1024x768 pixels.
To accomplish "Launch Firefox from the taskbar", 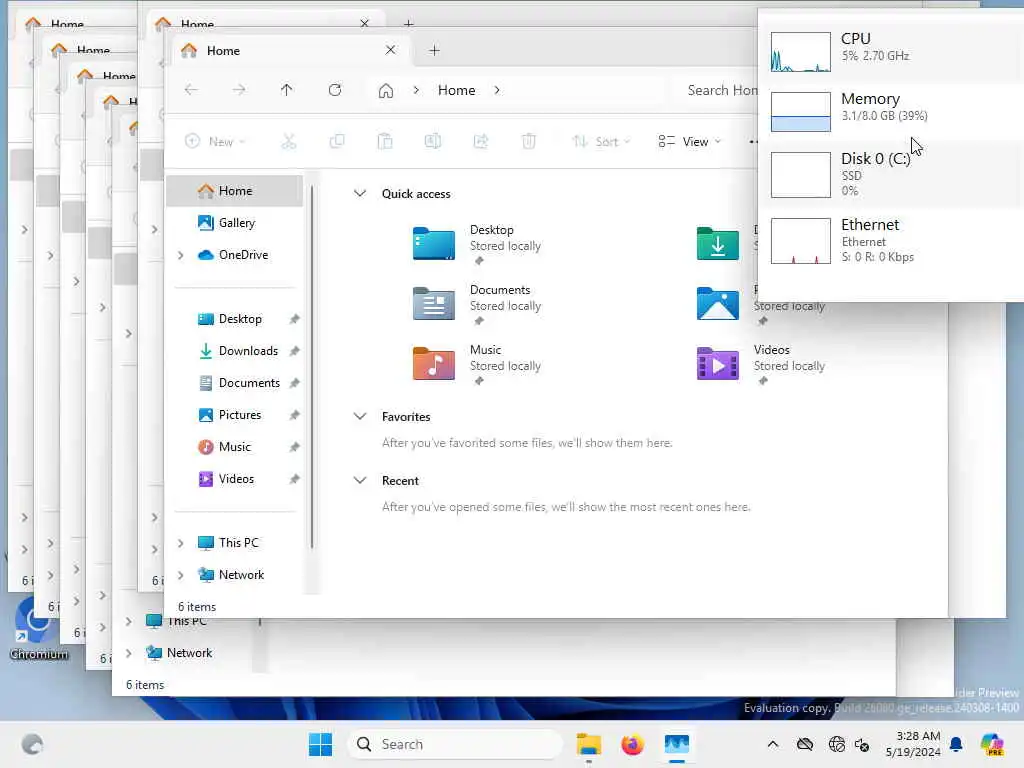I will pyautogui.click(x=632, y=744).
